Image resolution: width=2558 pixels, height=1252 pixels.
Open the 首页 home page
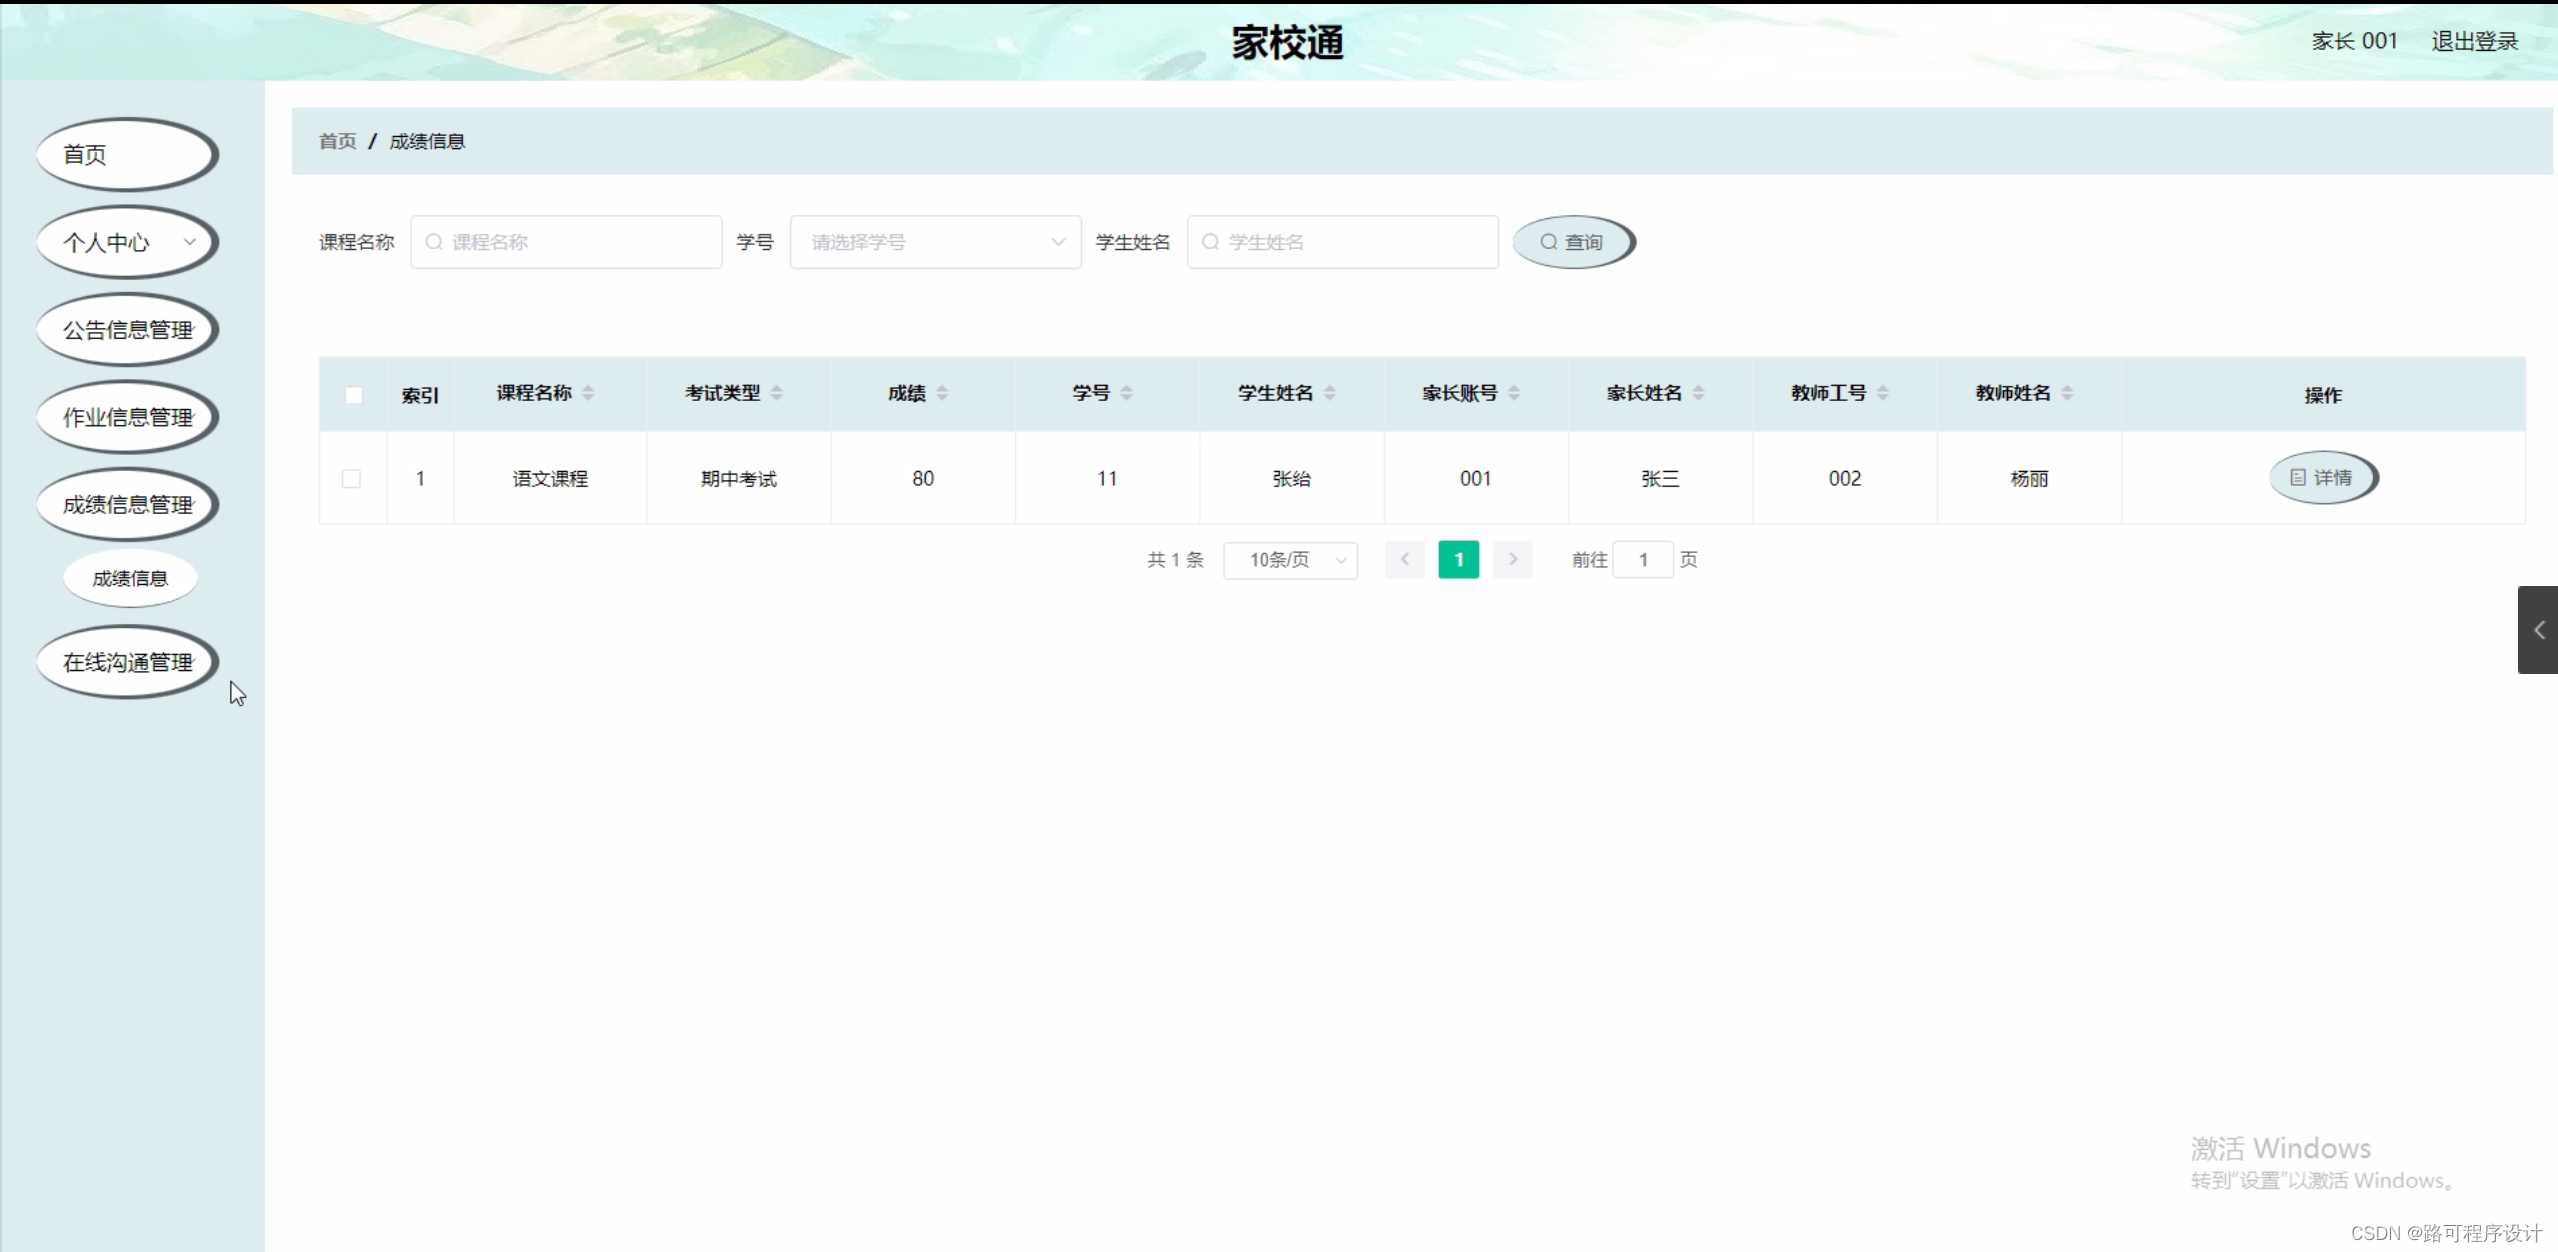point(126,154)
